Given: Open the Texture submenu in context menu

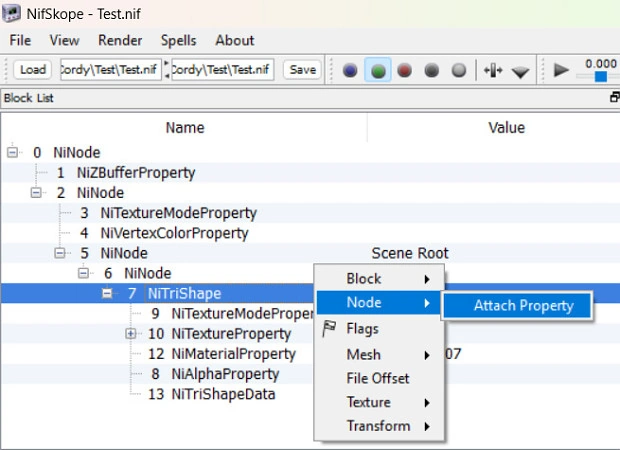Looking at the screenshot, I should (379, 402).
